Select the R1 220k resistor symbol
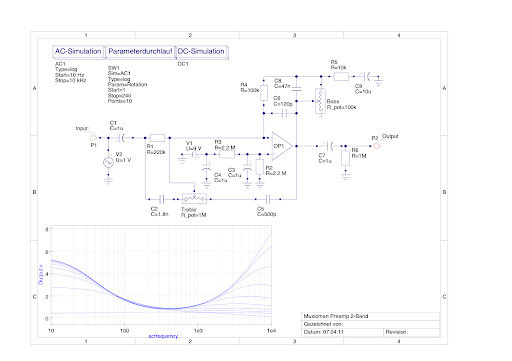The width and height of the screenshot is (512, 361). click(x=157, y=138)
